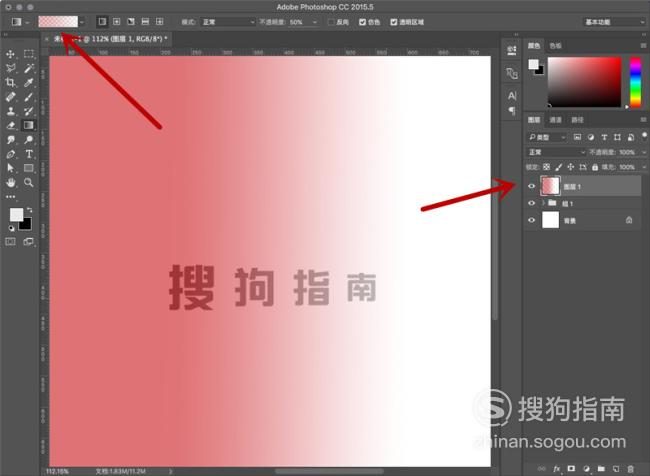
Task: Open the extra tools ellipsis menu
Action: pyautogui.click(x=10, y=197)
